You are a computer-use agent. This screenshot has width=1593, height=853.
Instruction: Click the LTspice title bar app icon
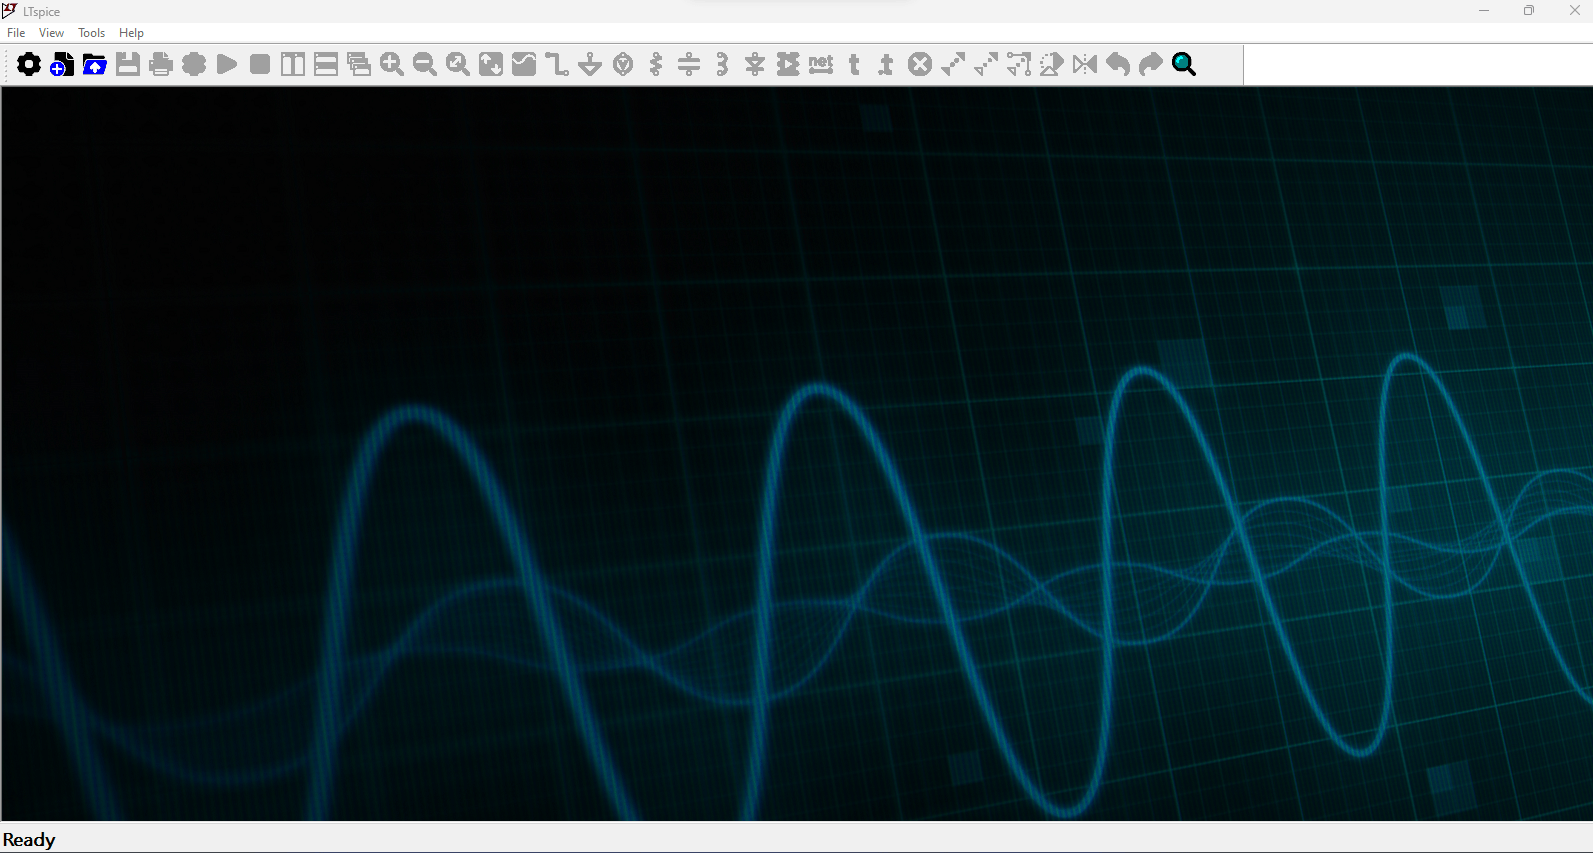10,11
